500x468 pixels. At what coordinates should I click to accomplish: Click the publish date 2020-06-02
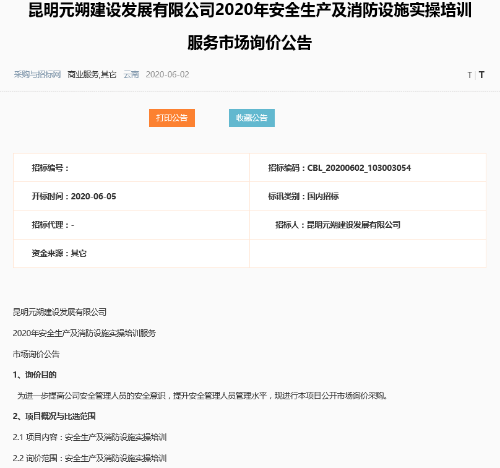pos(167,74)
